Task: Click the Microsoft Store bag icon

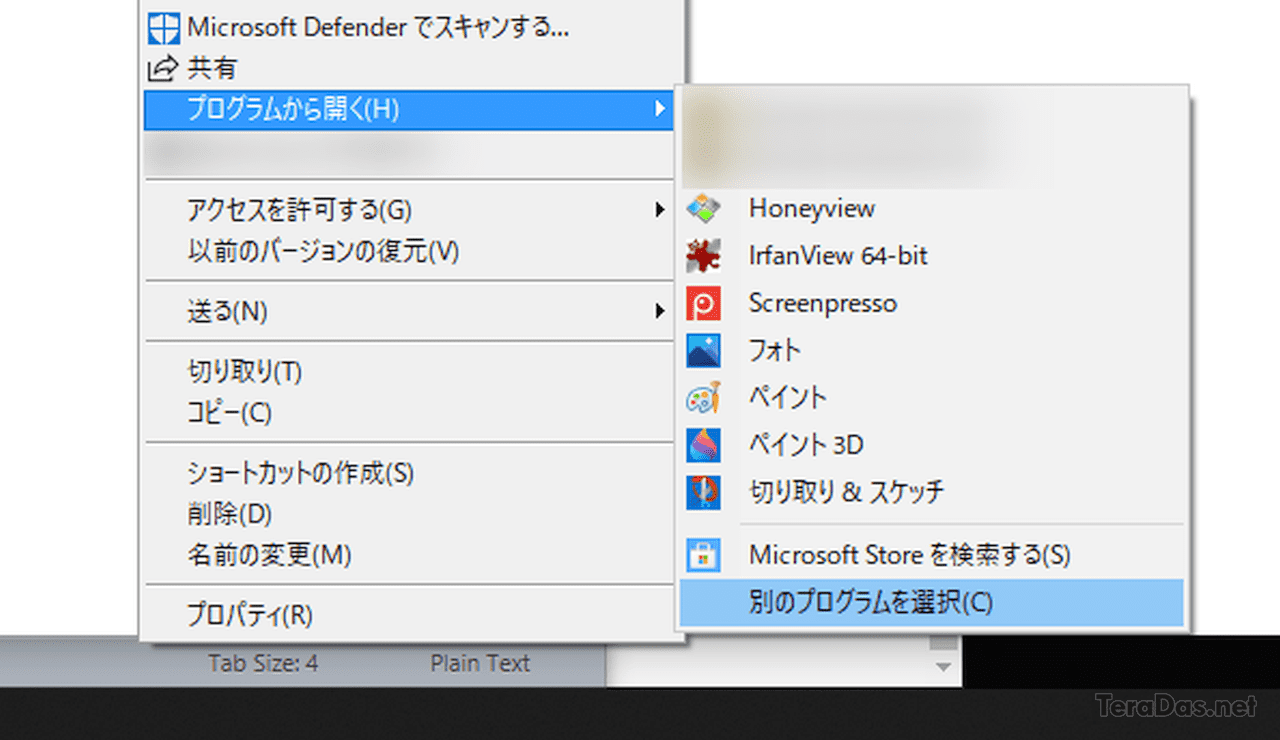Action: pos(703,554)
